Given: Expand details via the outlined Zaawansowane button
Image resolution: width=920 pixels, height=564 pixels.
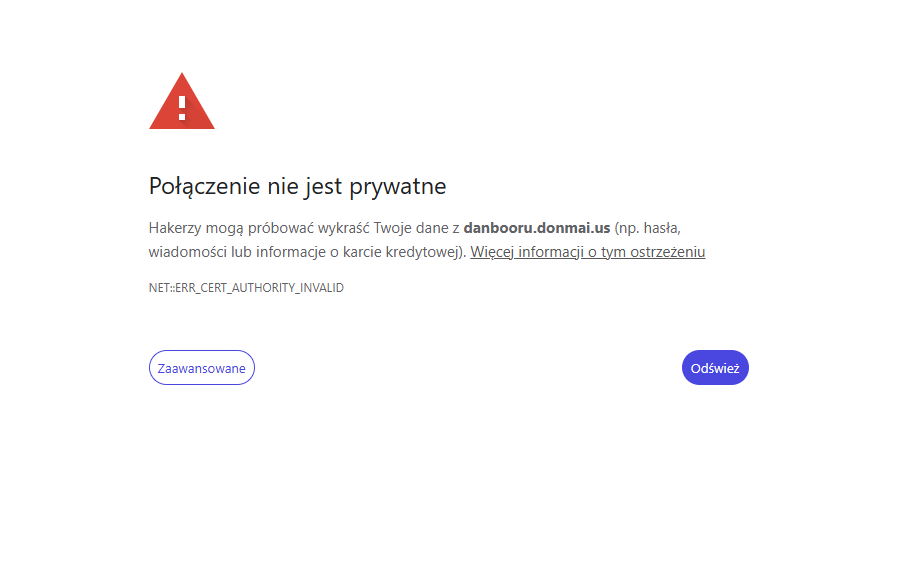Looking at the screenshot, I should click(x=202, y=368).
